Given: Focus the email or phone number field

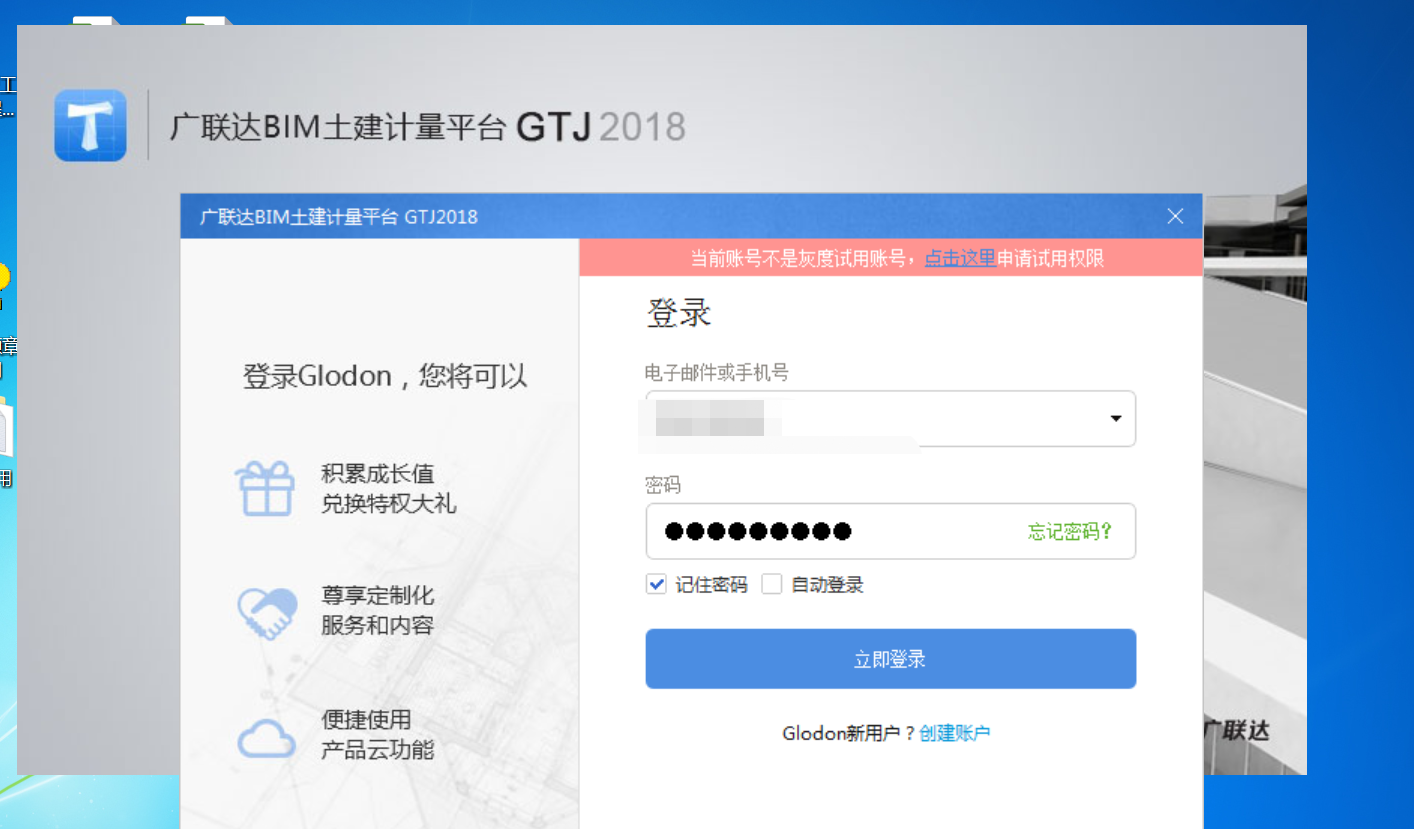Looking at the screenshot, I should coord(890,418).
